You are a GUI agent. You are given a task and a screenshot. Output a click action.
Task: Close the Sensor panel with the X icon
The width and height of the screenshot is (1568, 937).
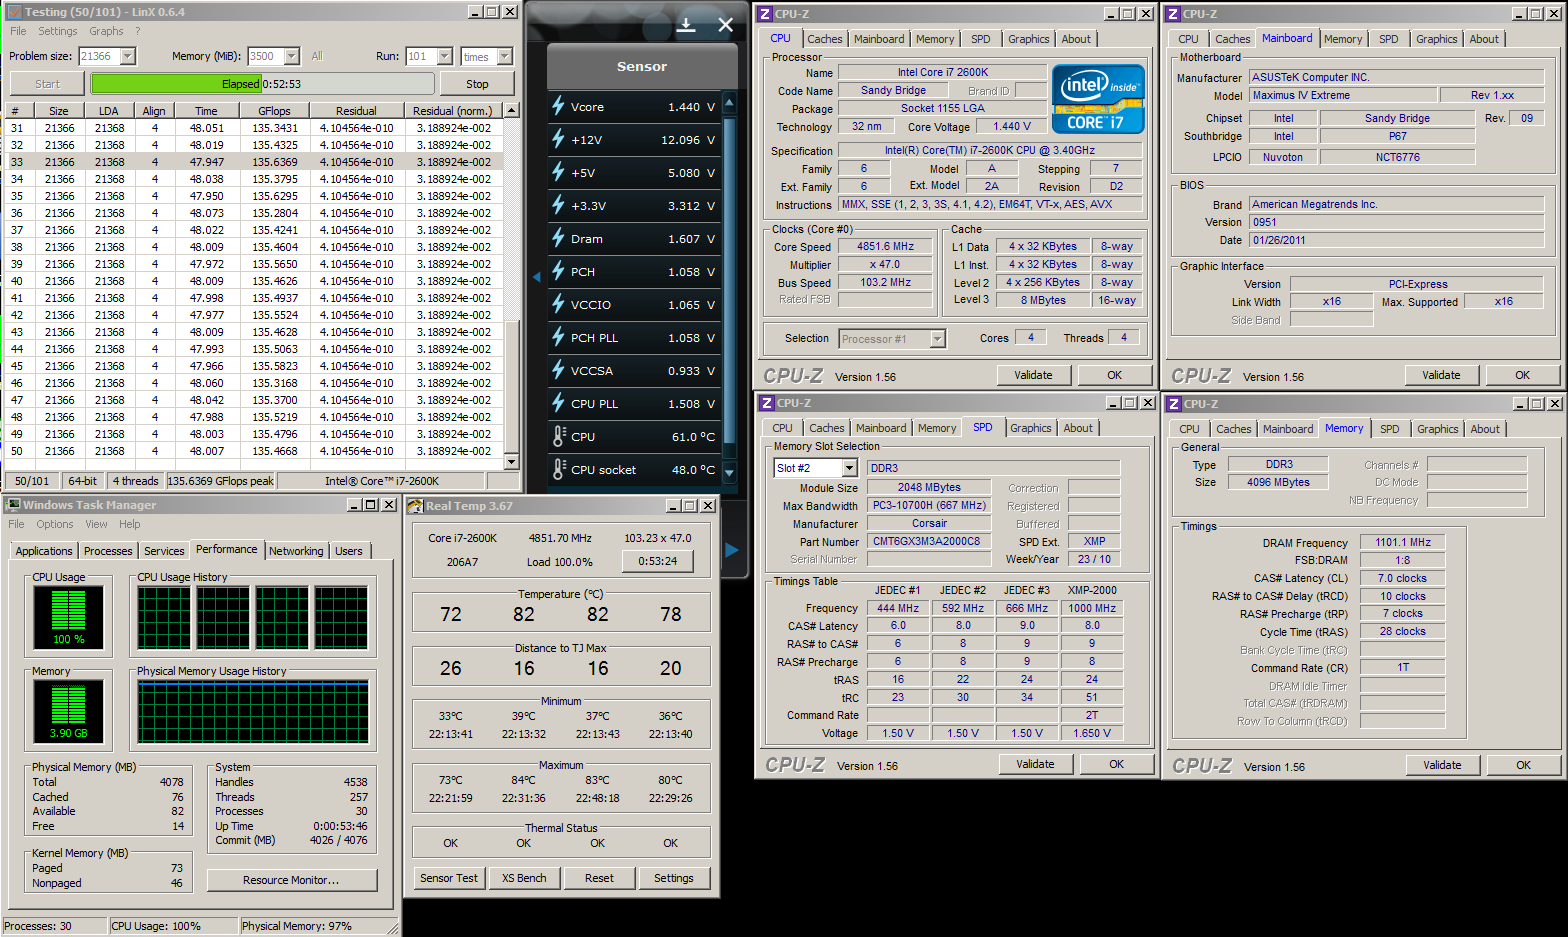[726, 25]
